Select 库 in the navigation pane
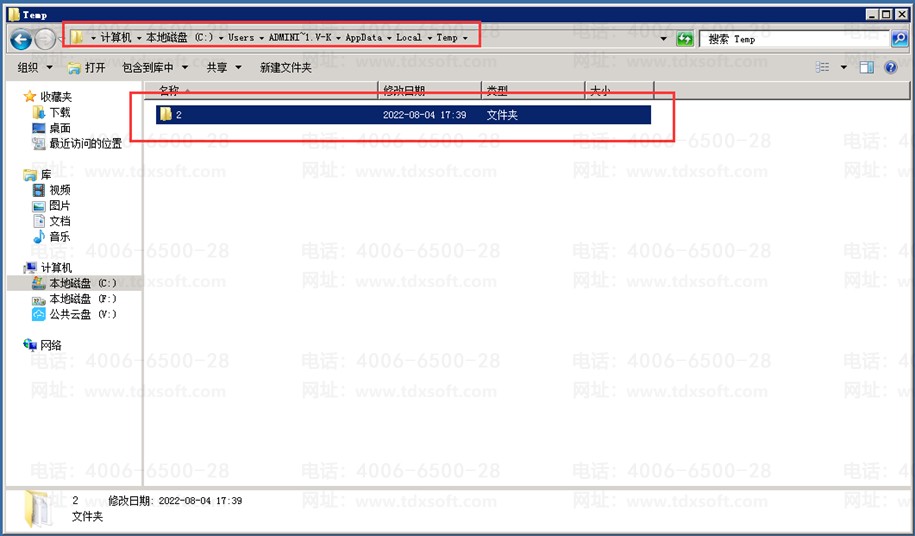The height and width of the screenshot is (536, 915). [46, 174]
